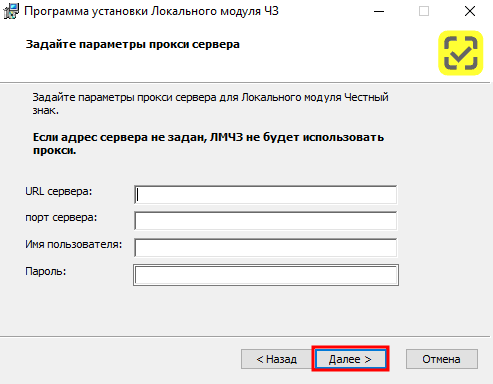Minimize the installer window
This screenshot has width=493, height=384.
tap(379, 11)
